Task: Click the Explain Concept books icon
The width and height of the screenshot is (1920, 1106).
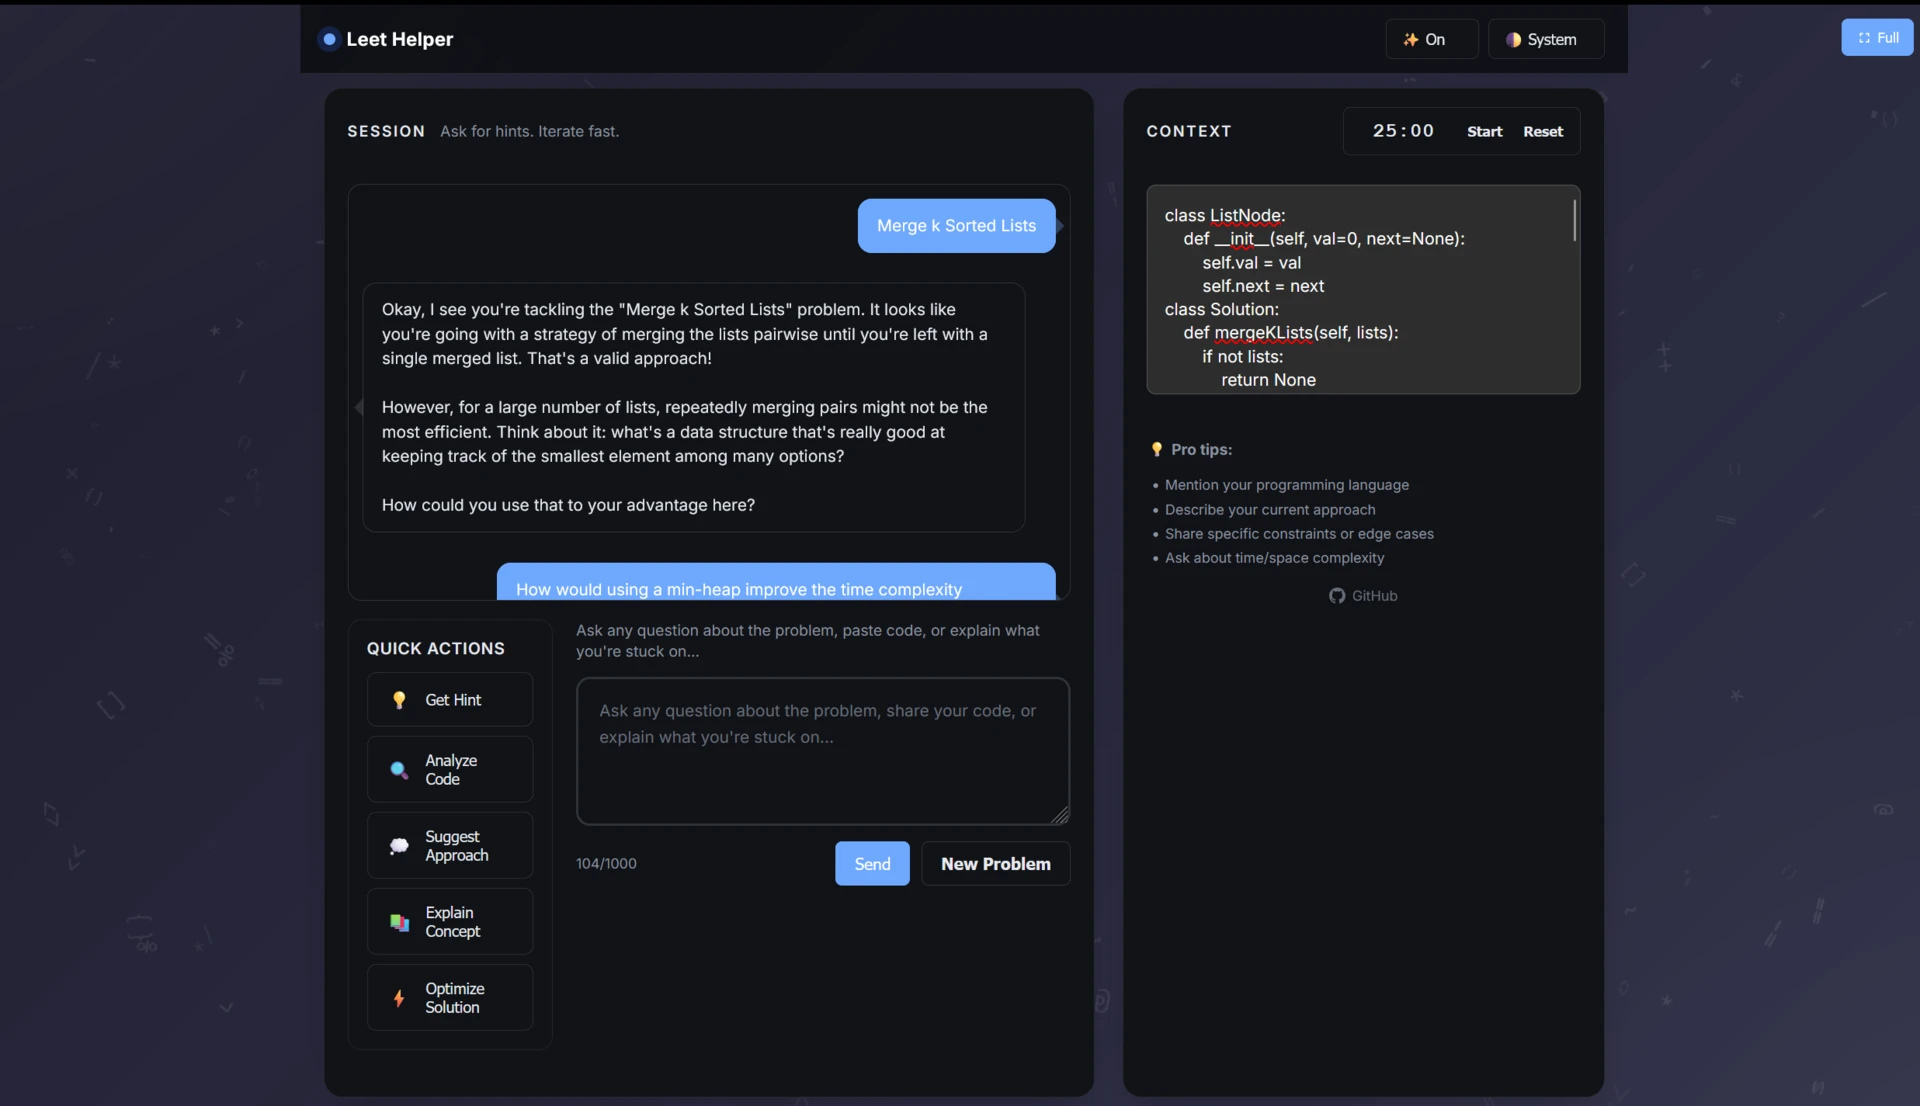Action: click(x=399, y=922)
